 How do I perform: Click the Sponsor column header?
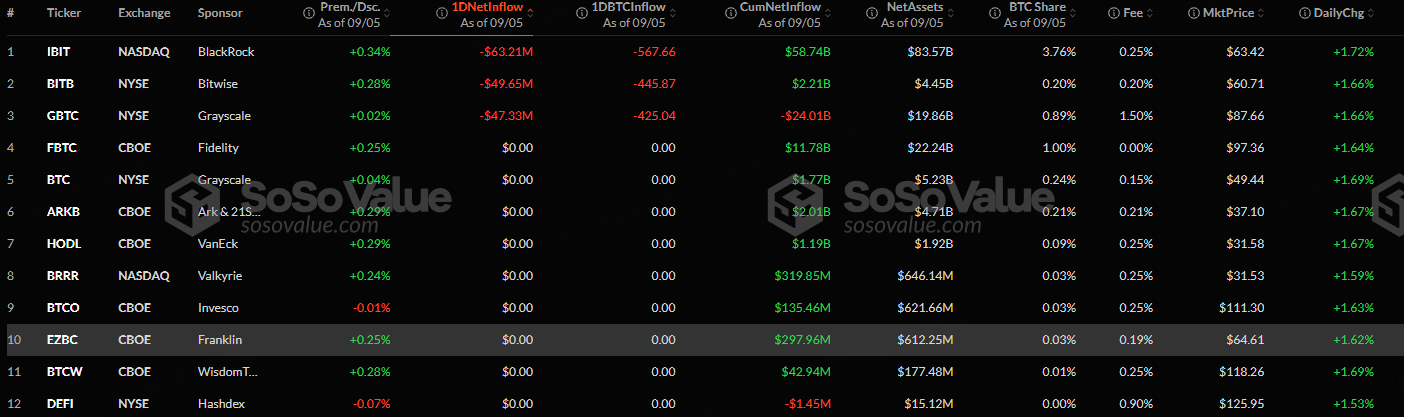tap(219, 13)
